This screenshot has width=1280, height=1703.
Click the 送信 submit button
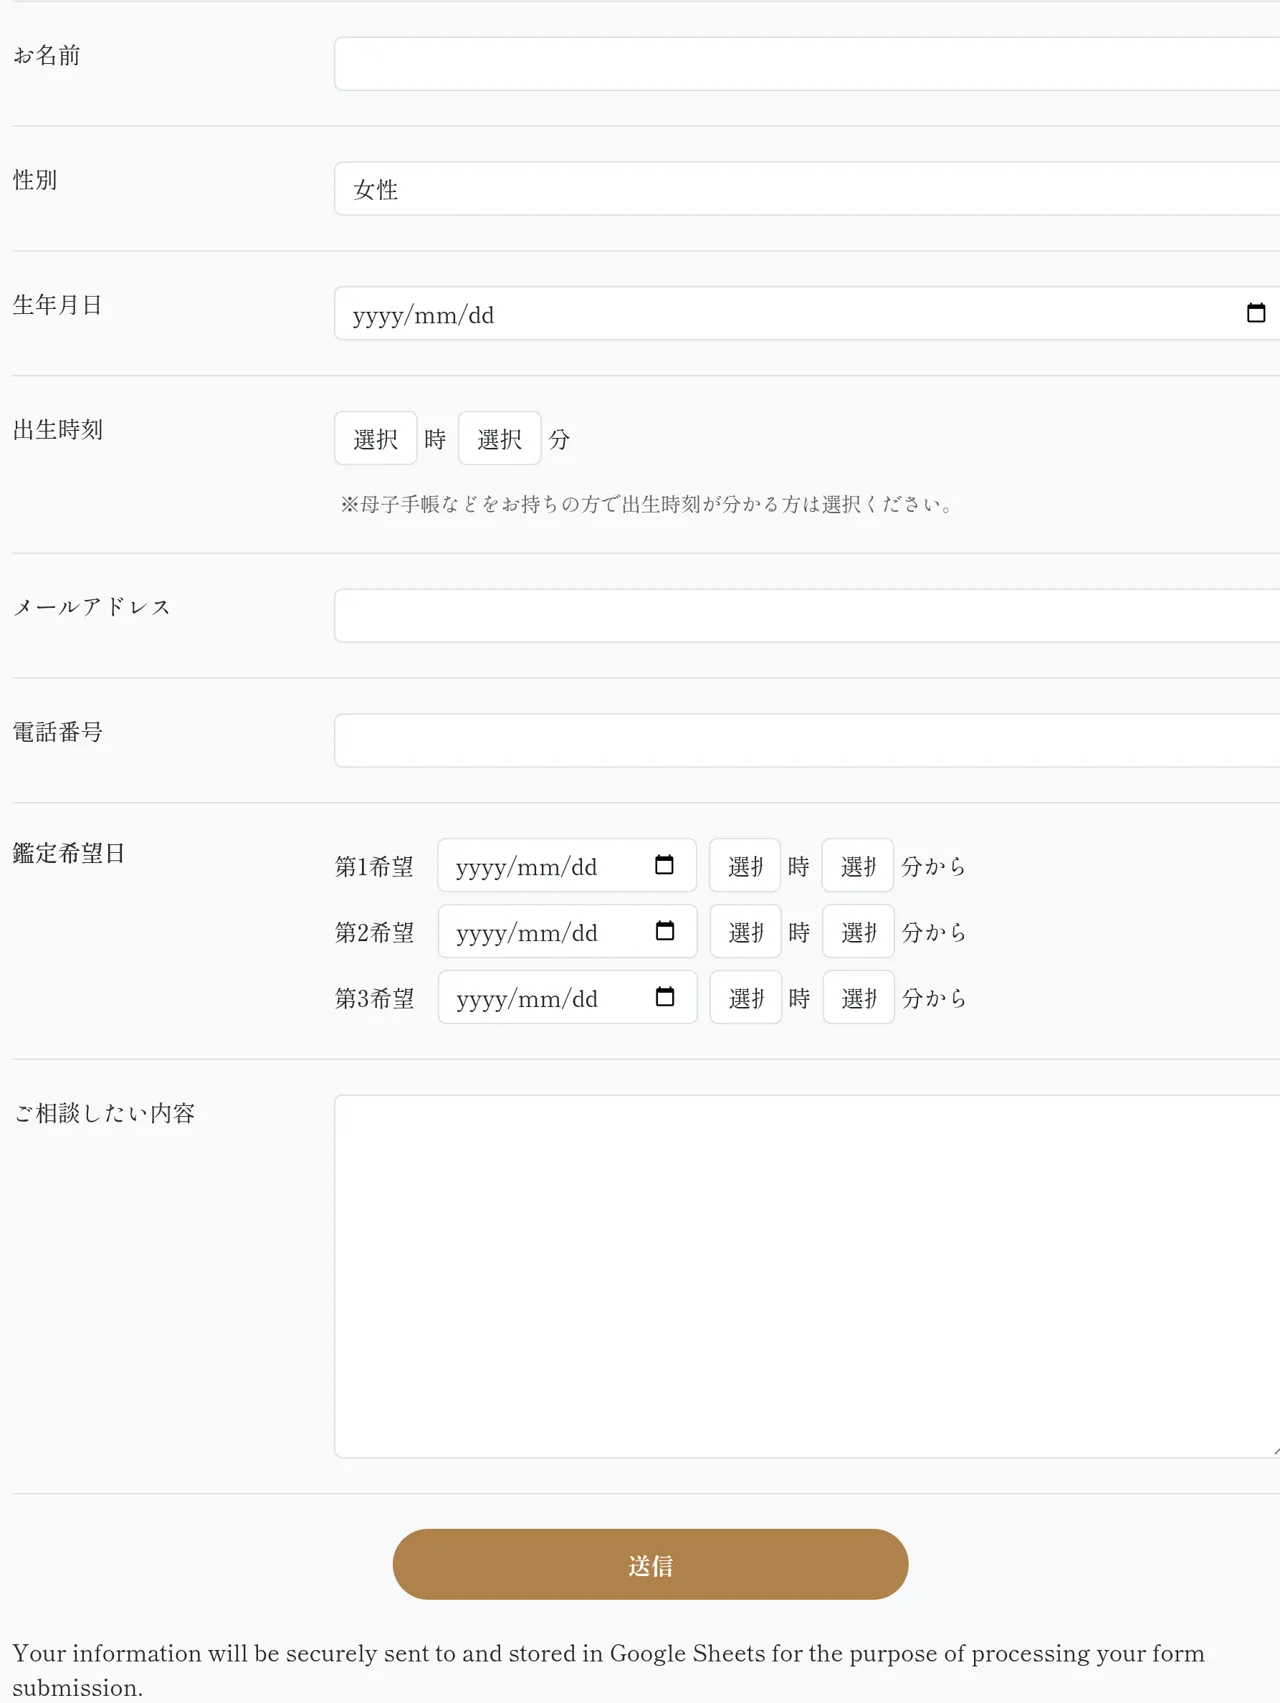[650, 1564]
